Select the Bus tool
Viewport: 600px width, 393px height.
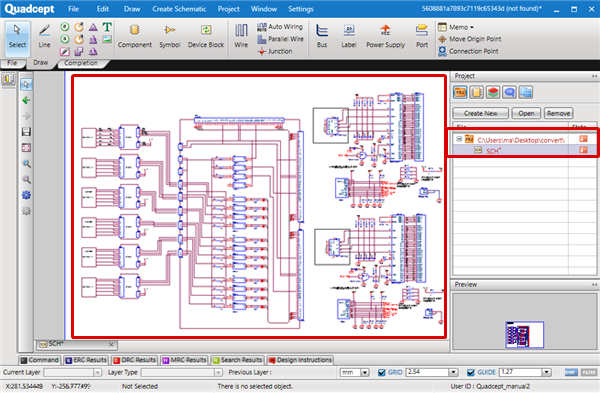pyautogui.click(x=322, y=36)
